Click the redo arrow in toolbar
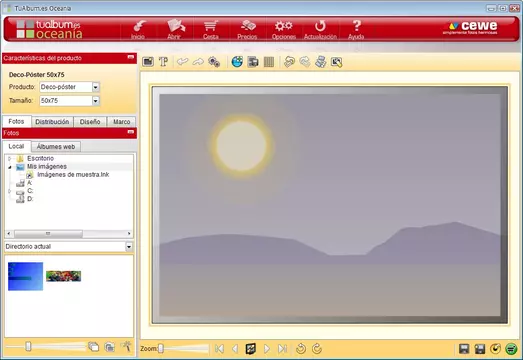Image resolution: width=523 pixels, height=360 pixels. (198, 62)
